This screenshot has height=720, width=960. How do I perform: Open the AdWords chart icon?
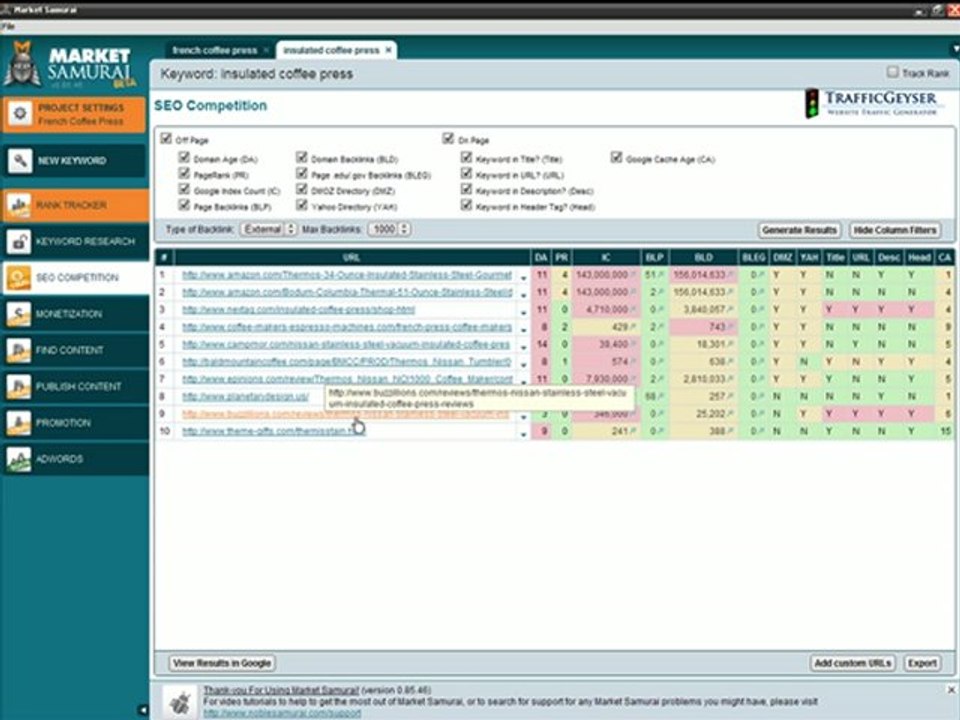tap(19, 459)
